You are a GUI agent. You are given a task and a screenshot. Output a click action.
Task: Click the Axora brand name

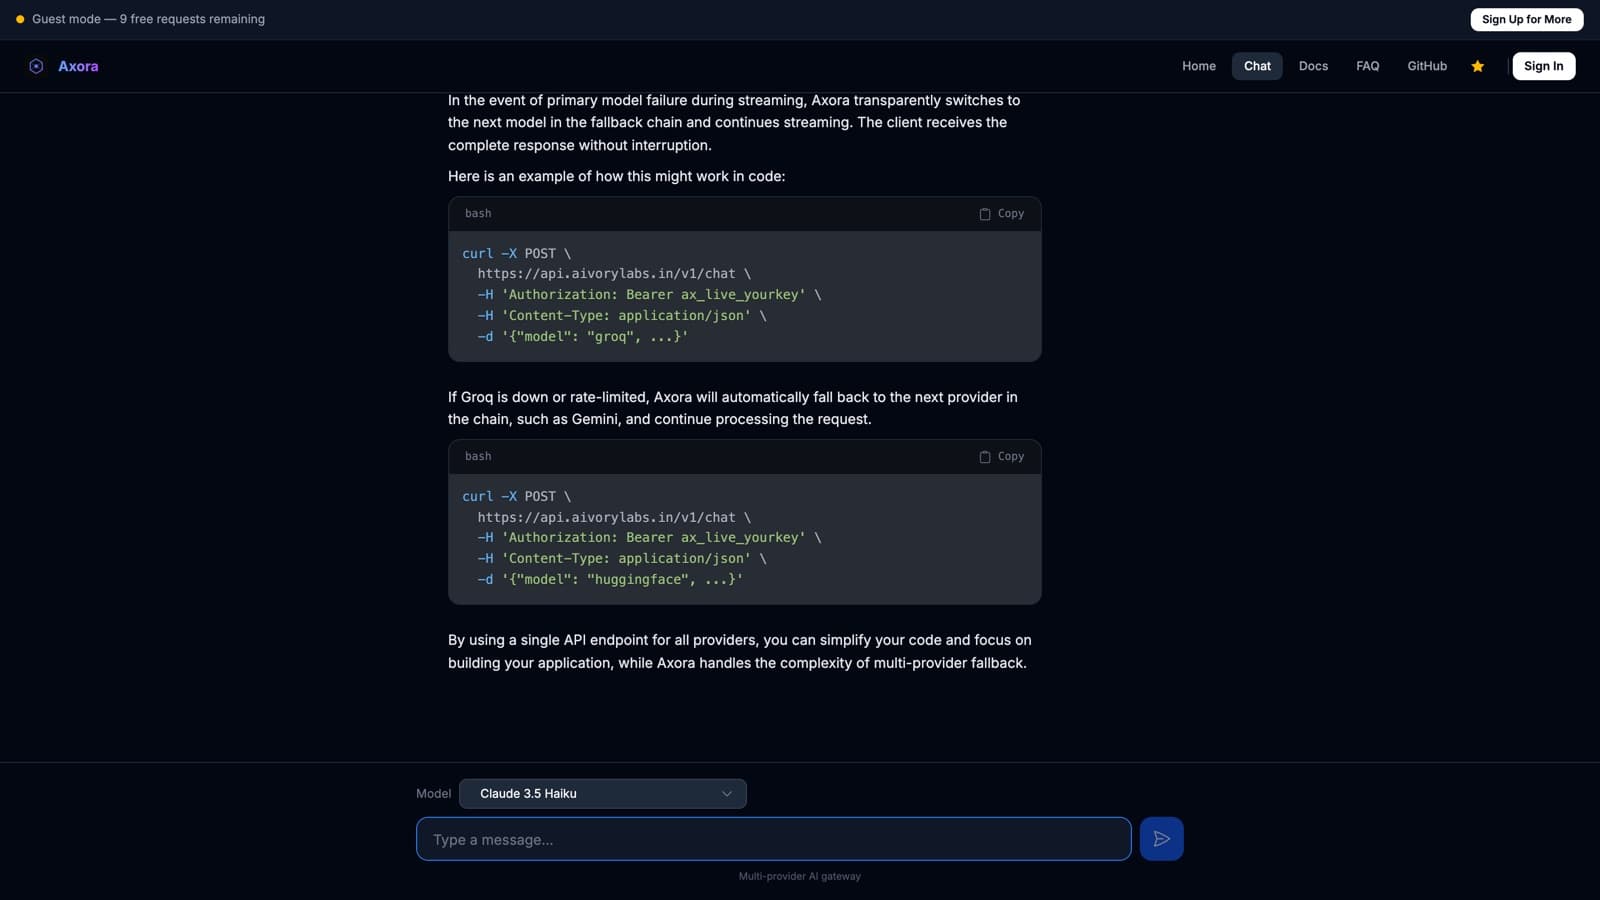(78, 66)
